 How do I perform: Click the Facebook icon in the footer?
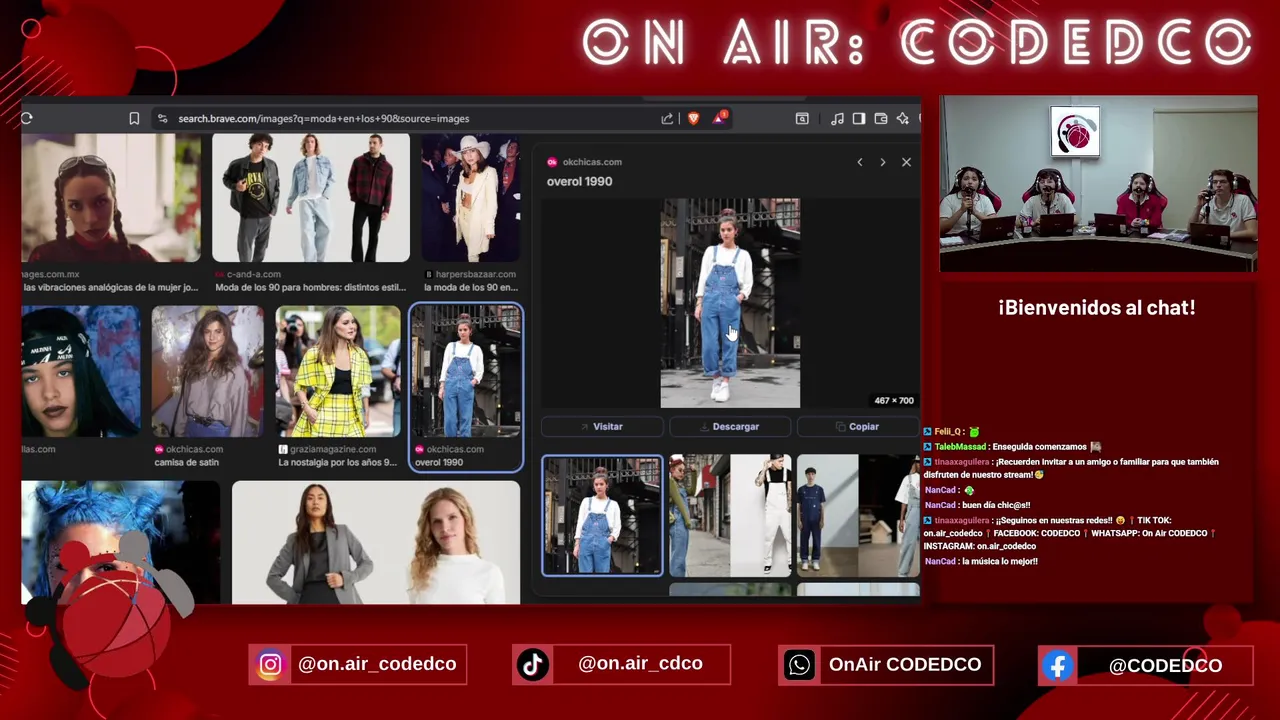pos(1058,665)
